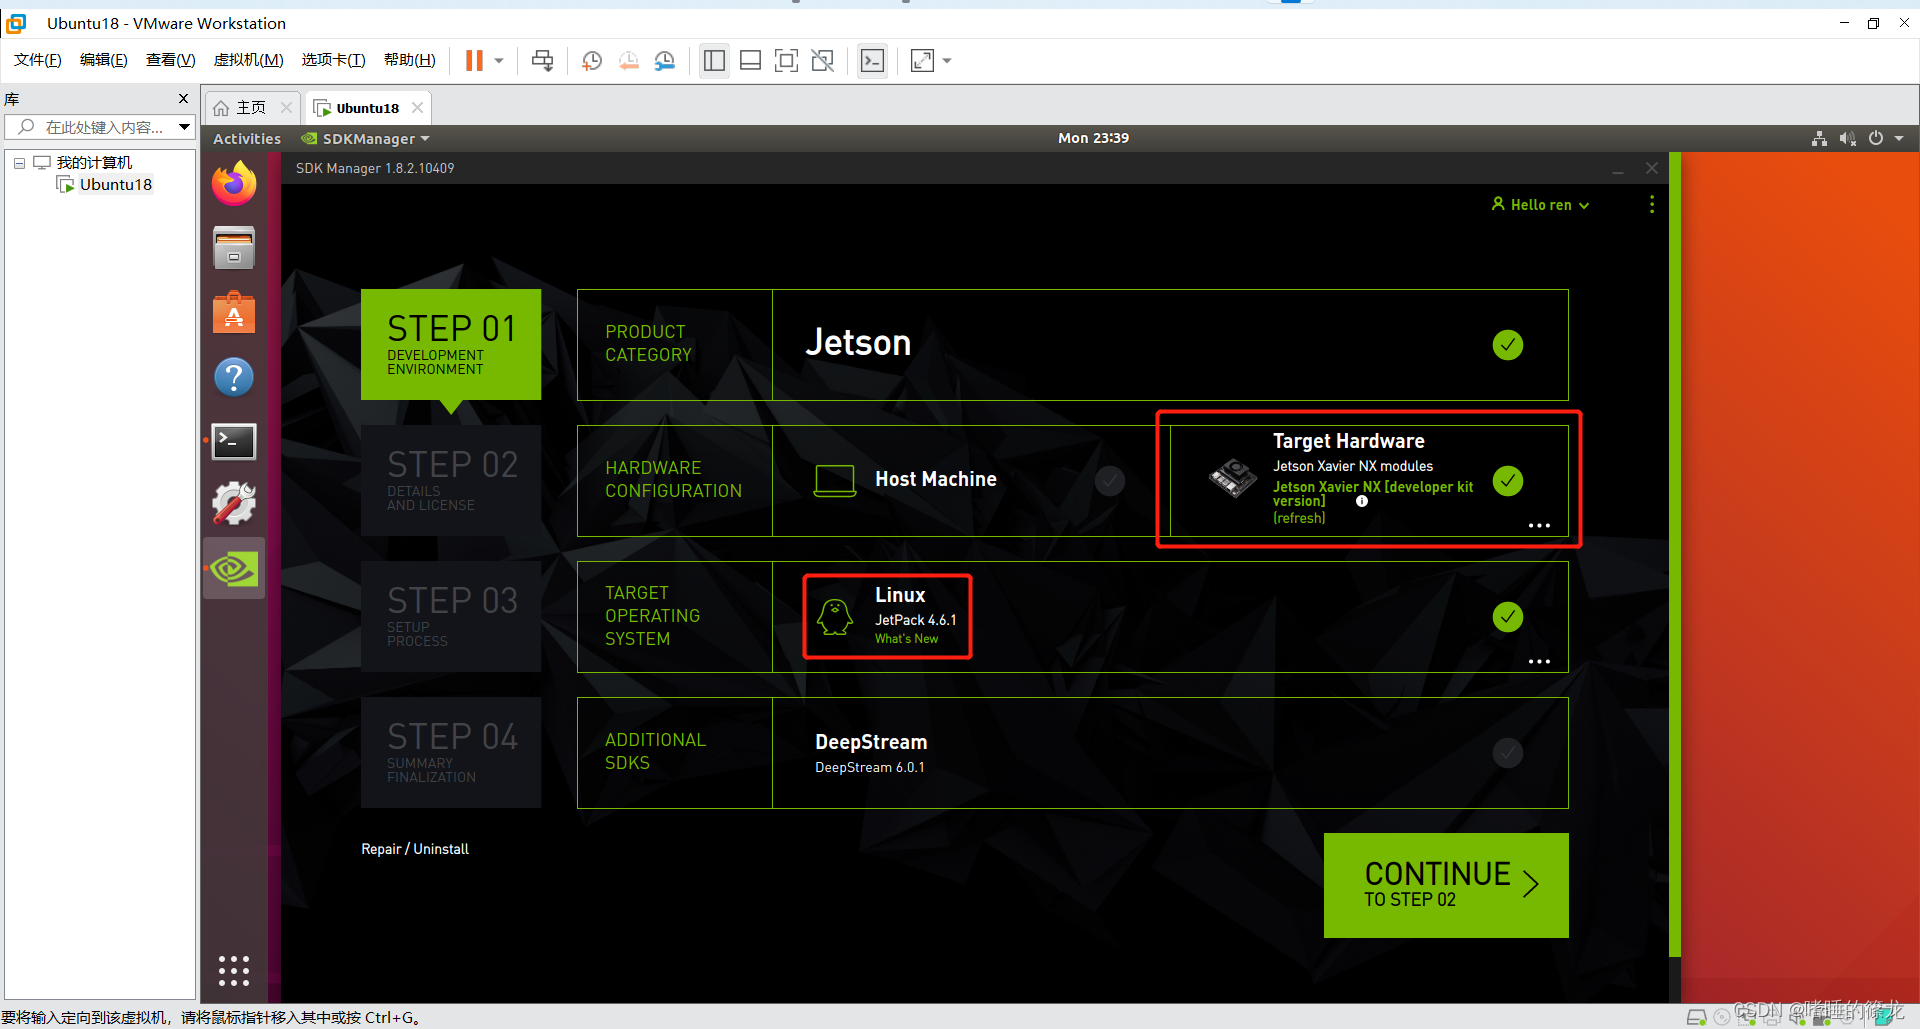The image size is (1920, 1029).
Task: Open the 文件(F) menu
Action: [x=38, y=60]
